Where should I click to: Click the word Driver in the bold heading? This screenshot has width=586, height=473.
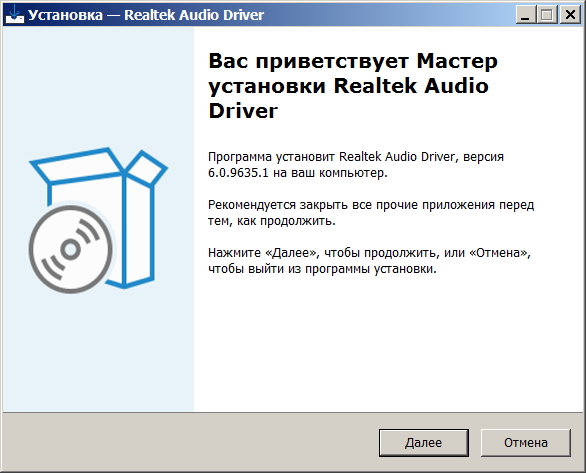point(243,111)
